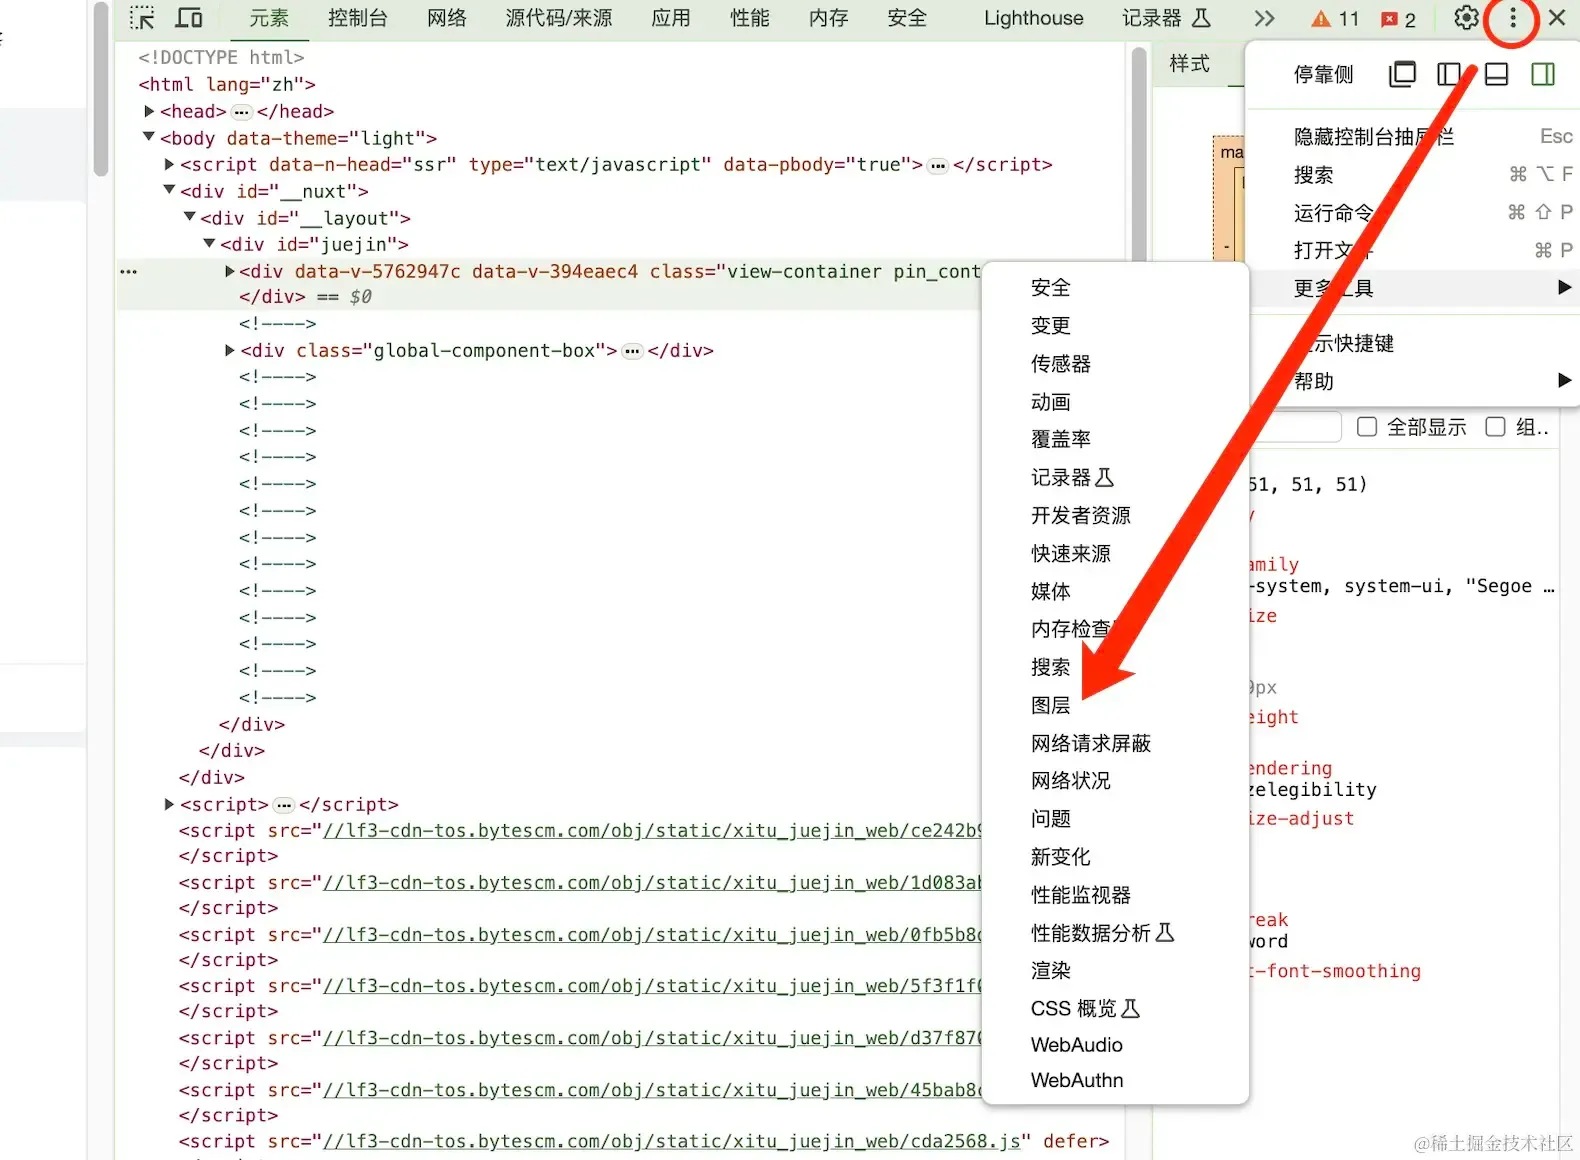
Task: Switch to the 源代码/来源 tab
Action: (559, 18)
